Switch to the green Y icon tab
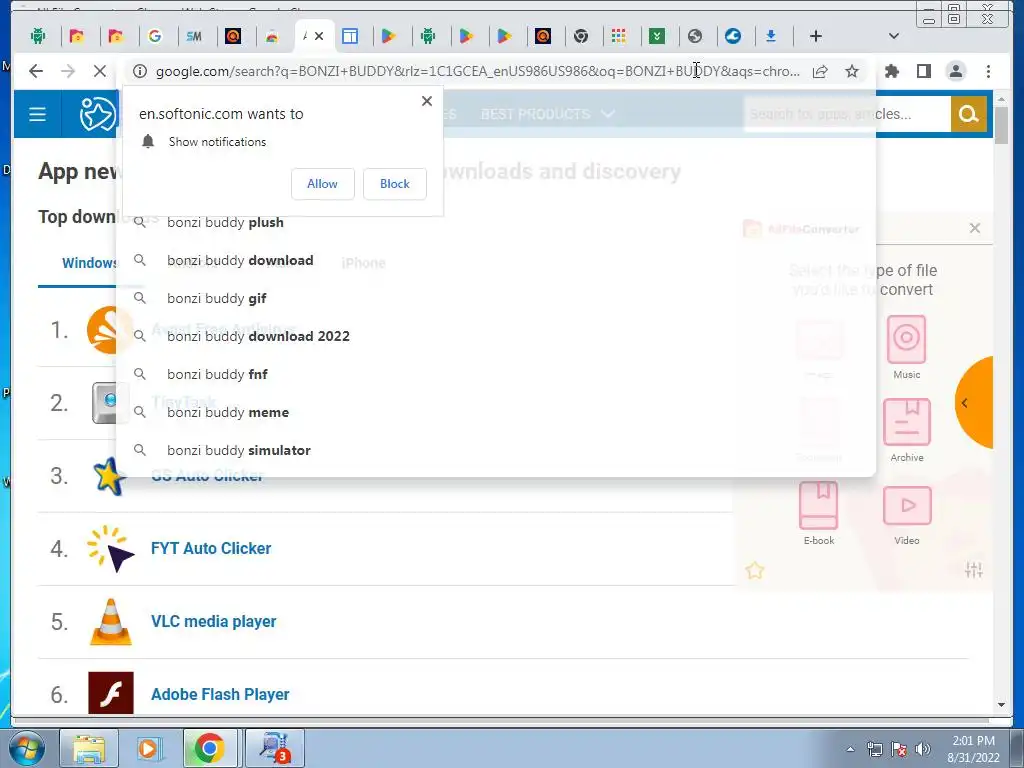 (x=657, y=36)
